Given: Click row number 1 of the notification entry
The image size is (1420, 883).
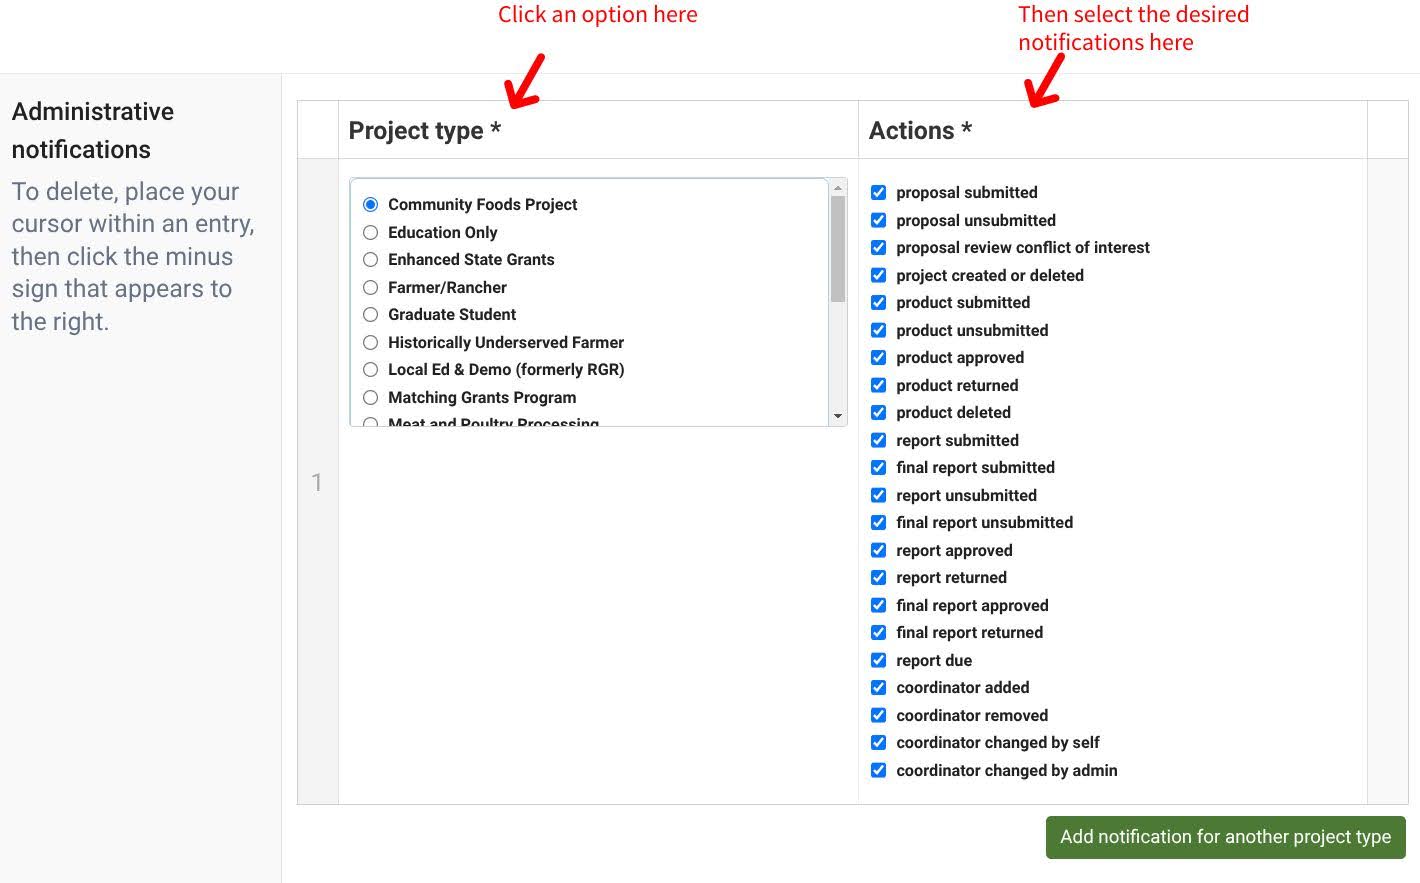Looking at the screenshot, I should [317, 482].
